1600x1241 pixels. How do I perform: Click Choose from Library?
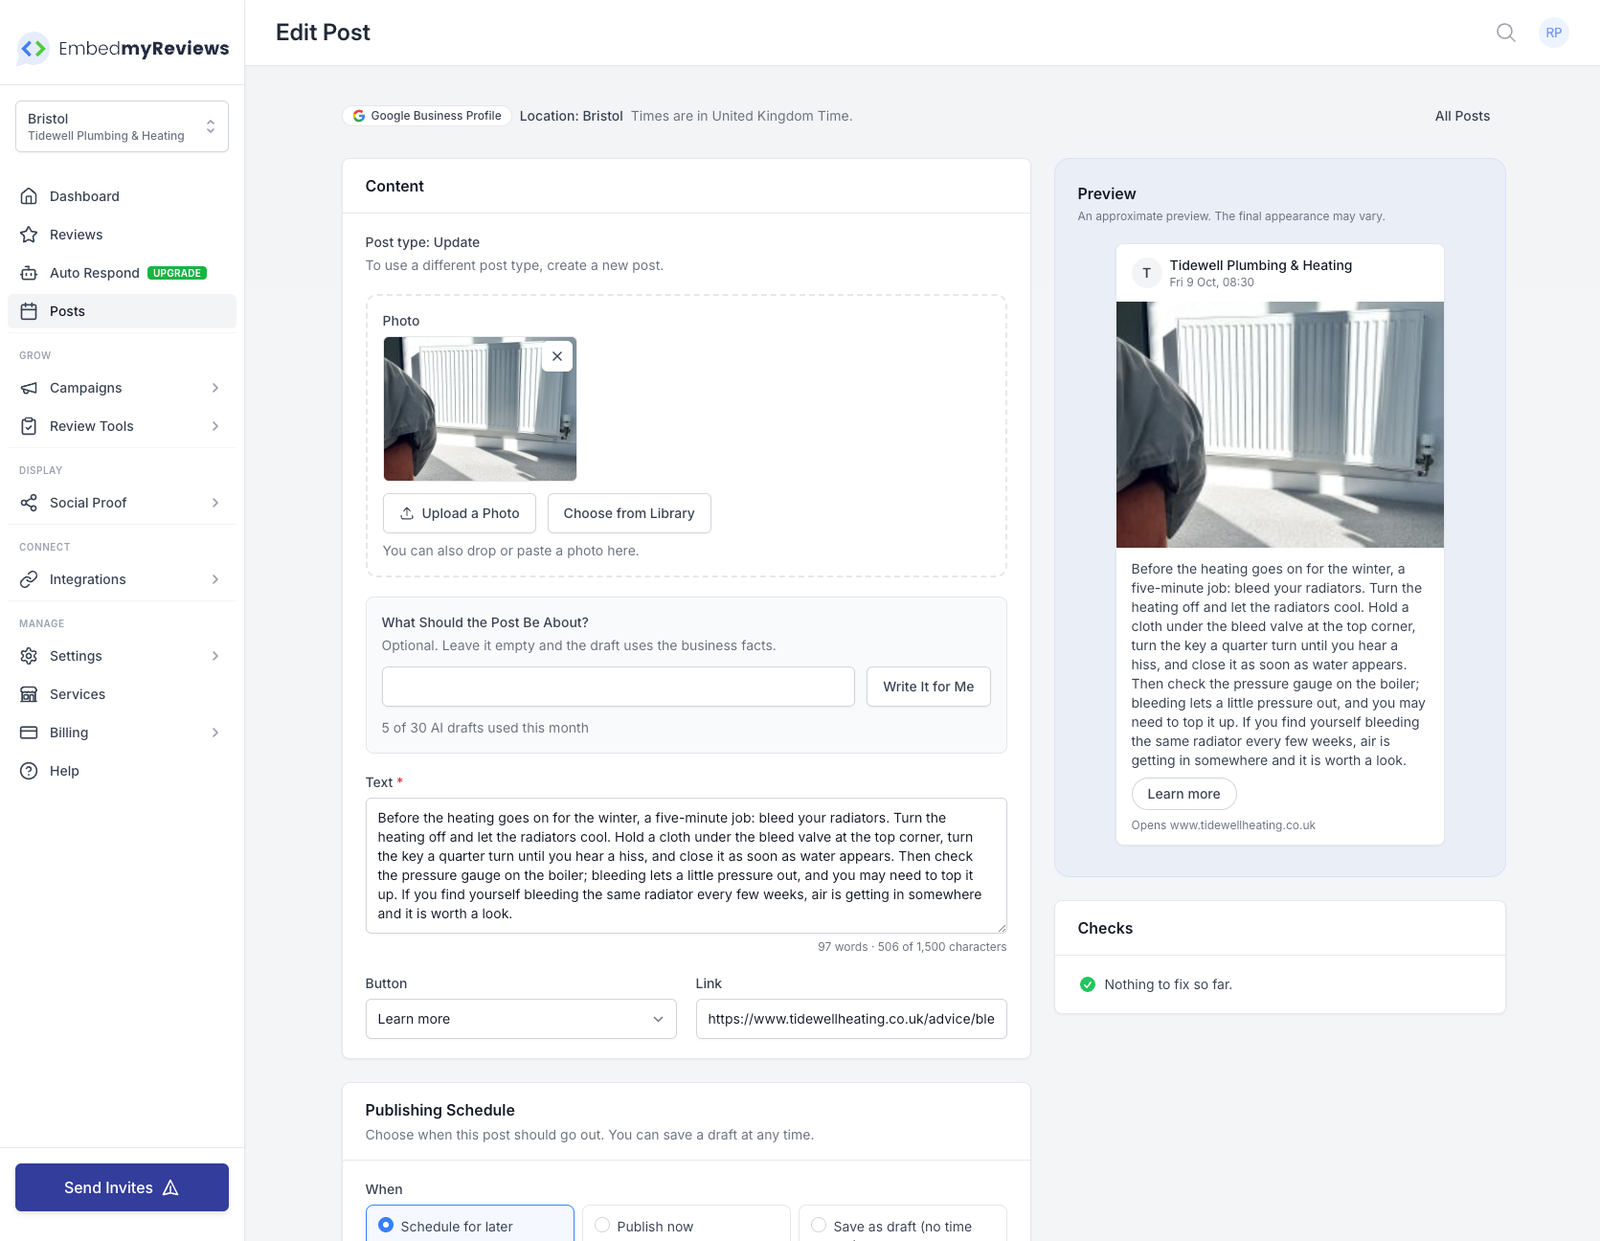[629, 513]
